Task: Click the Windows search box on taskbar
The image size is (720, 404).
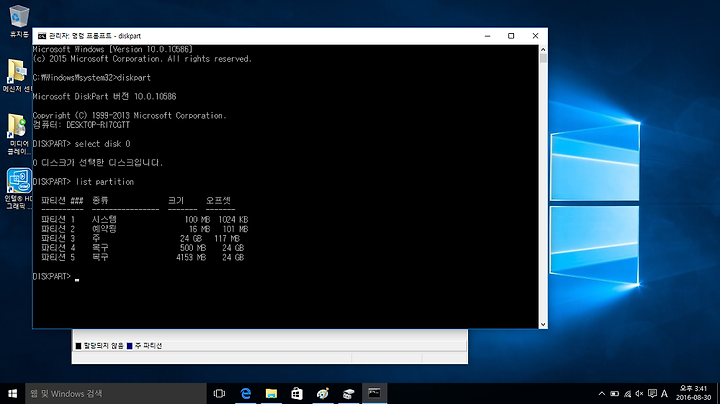Action: point(116,393)
